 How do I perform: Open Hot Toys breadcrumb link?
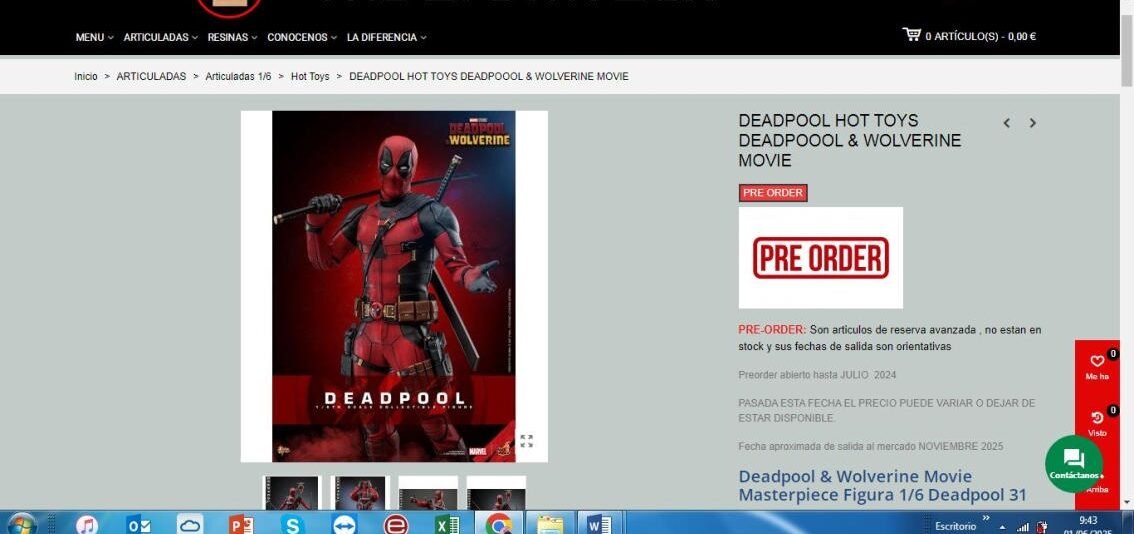coord(310,76)
